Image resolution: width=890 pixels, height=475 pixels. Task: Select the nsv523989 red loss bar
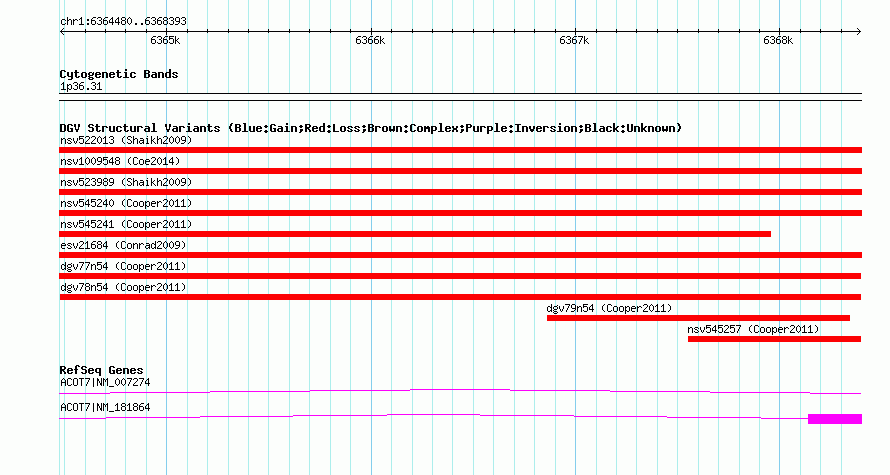pyautogui.click(x=460, y=192)
